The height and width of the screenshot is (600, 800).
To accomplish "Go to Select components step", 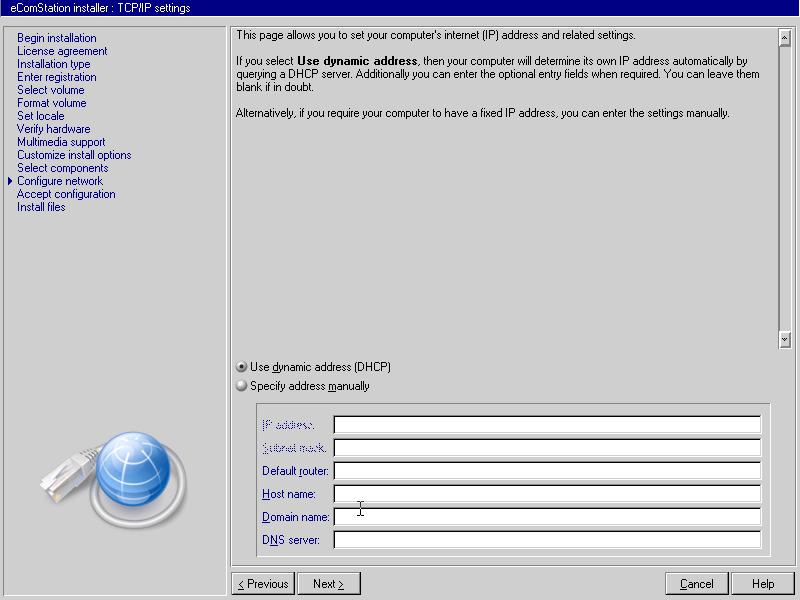I will tap(63, 168).
